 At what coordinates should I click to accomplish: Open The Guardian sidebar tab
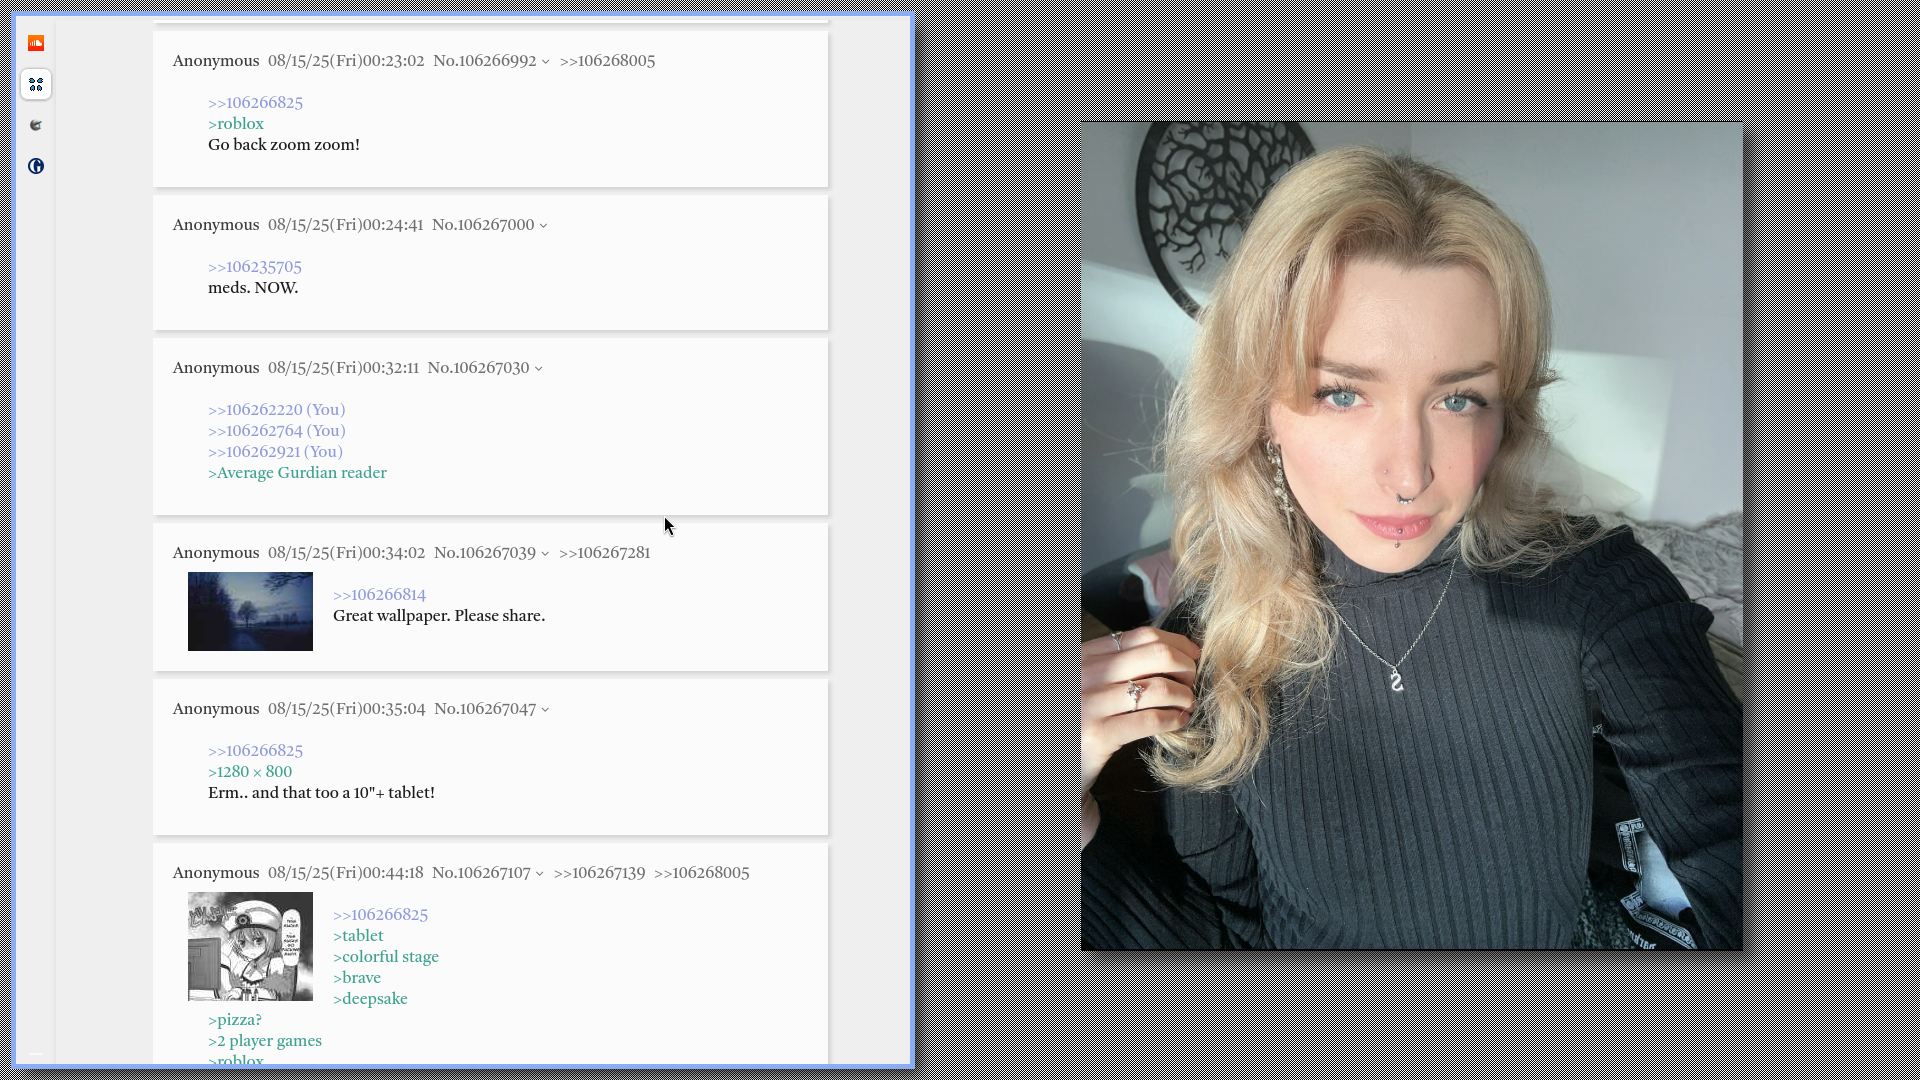pyautogui.click(x=36, y=166)
